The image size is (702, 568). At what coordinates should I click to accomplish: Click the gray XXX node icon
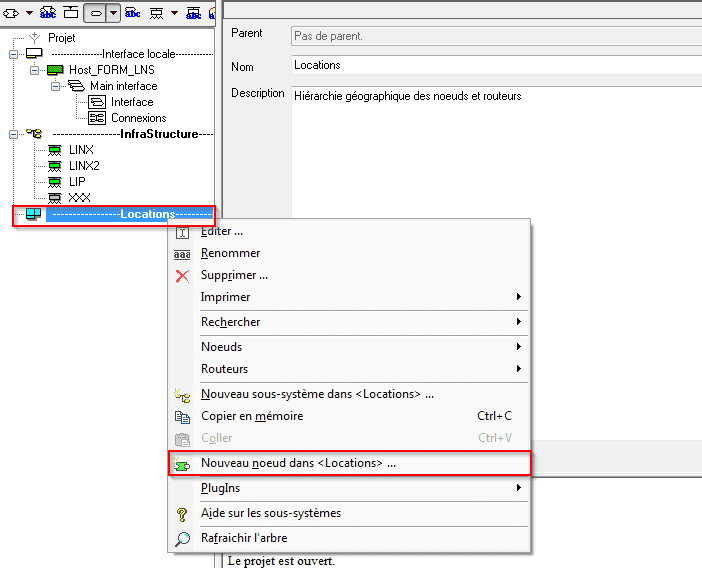54,198
